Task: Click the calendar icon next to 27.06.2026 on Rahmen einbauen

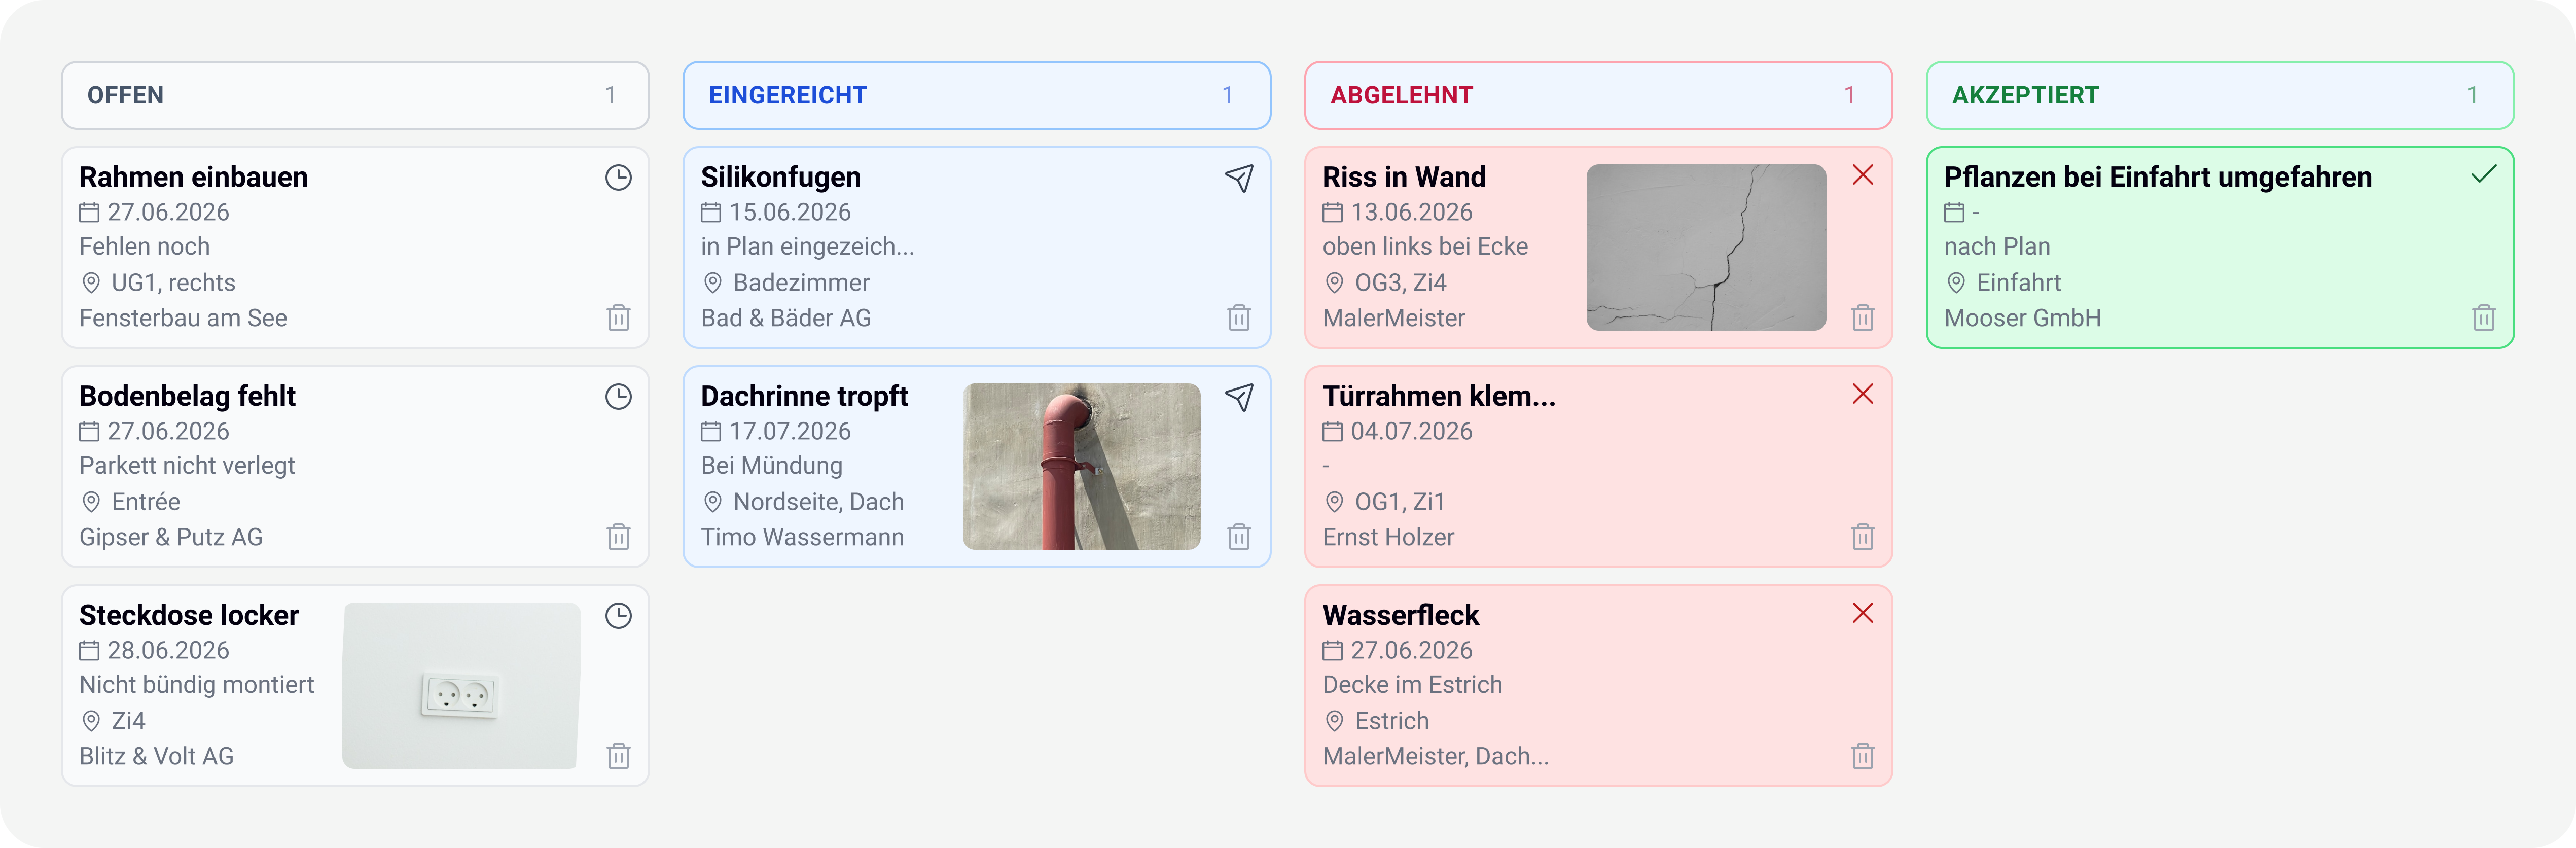Action: [x=89, y=212]
